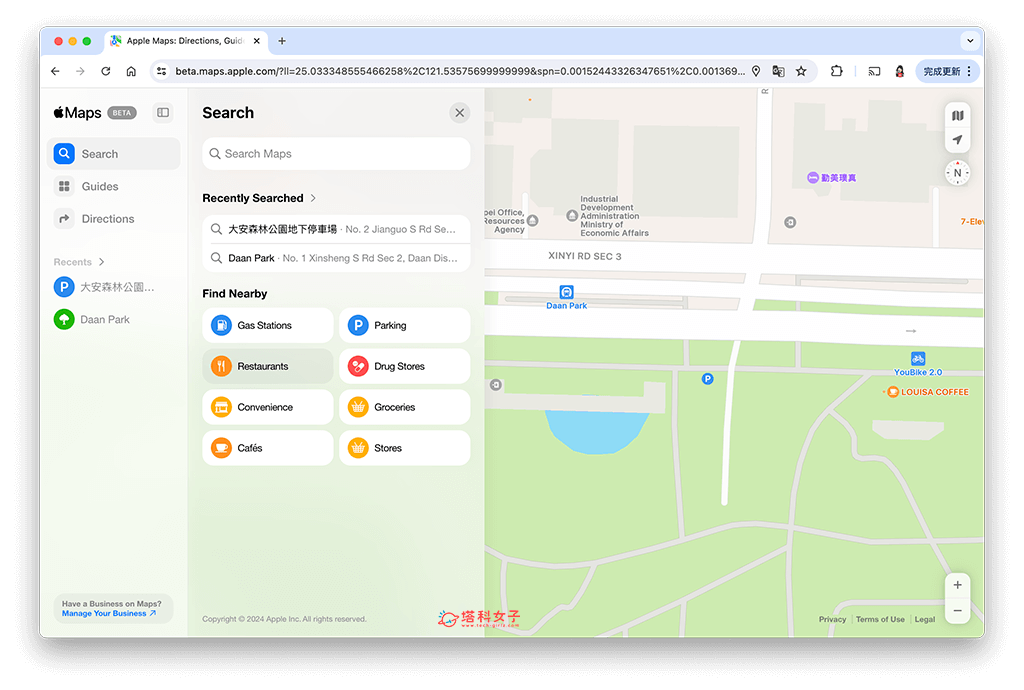1024x690 pixels.
Task: Switch to Directions in sidebar
Action: pyautogui.click(x=107, y=219)
